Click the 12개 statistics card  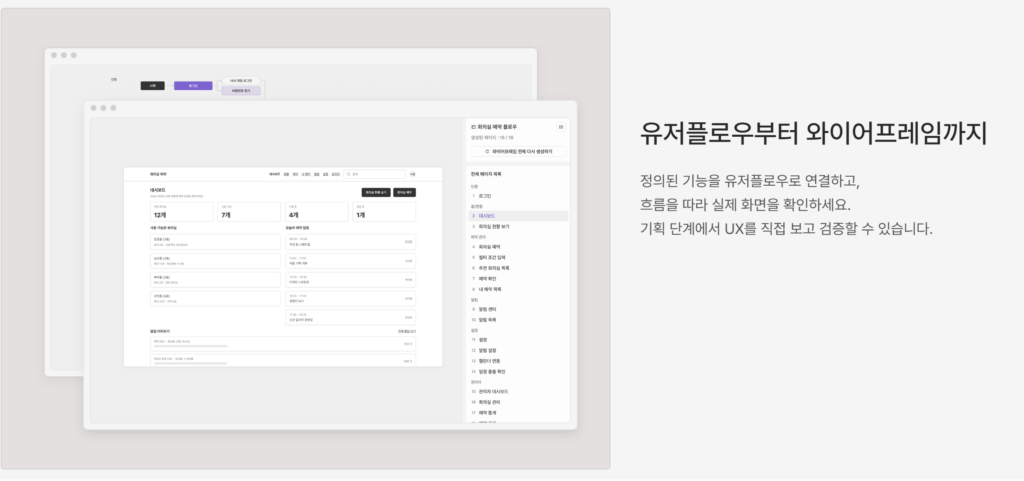pos(182,211)
